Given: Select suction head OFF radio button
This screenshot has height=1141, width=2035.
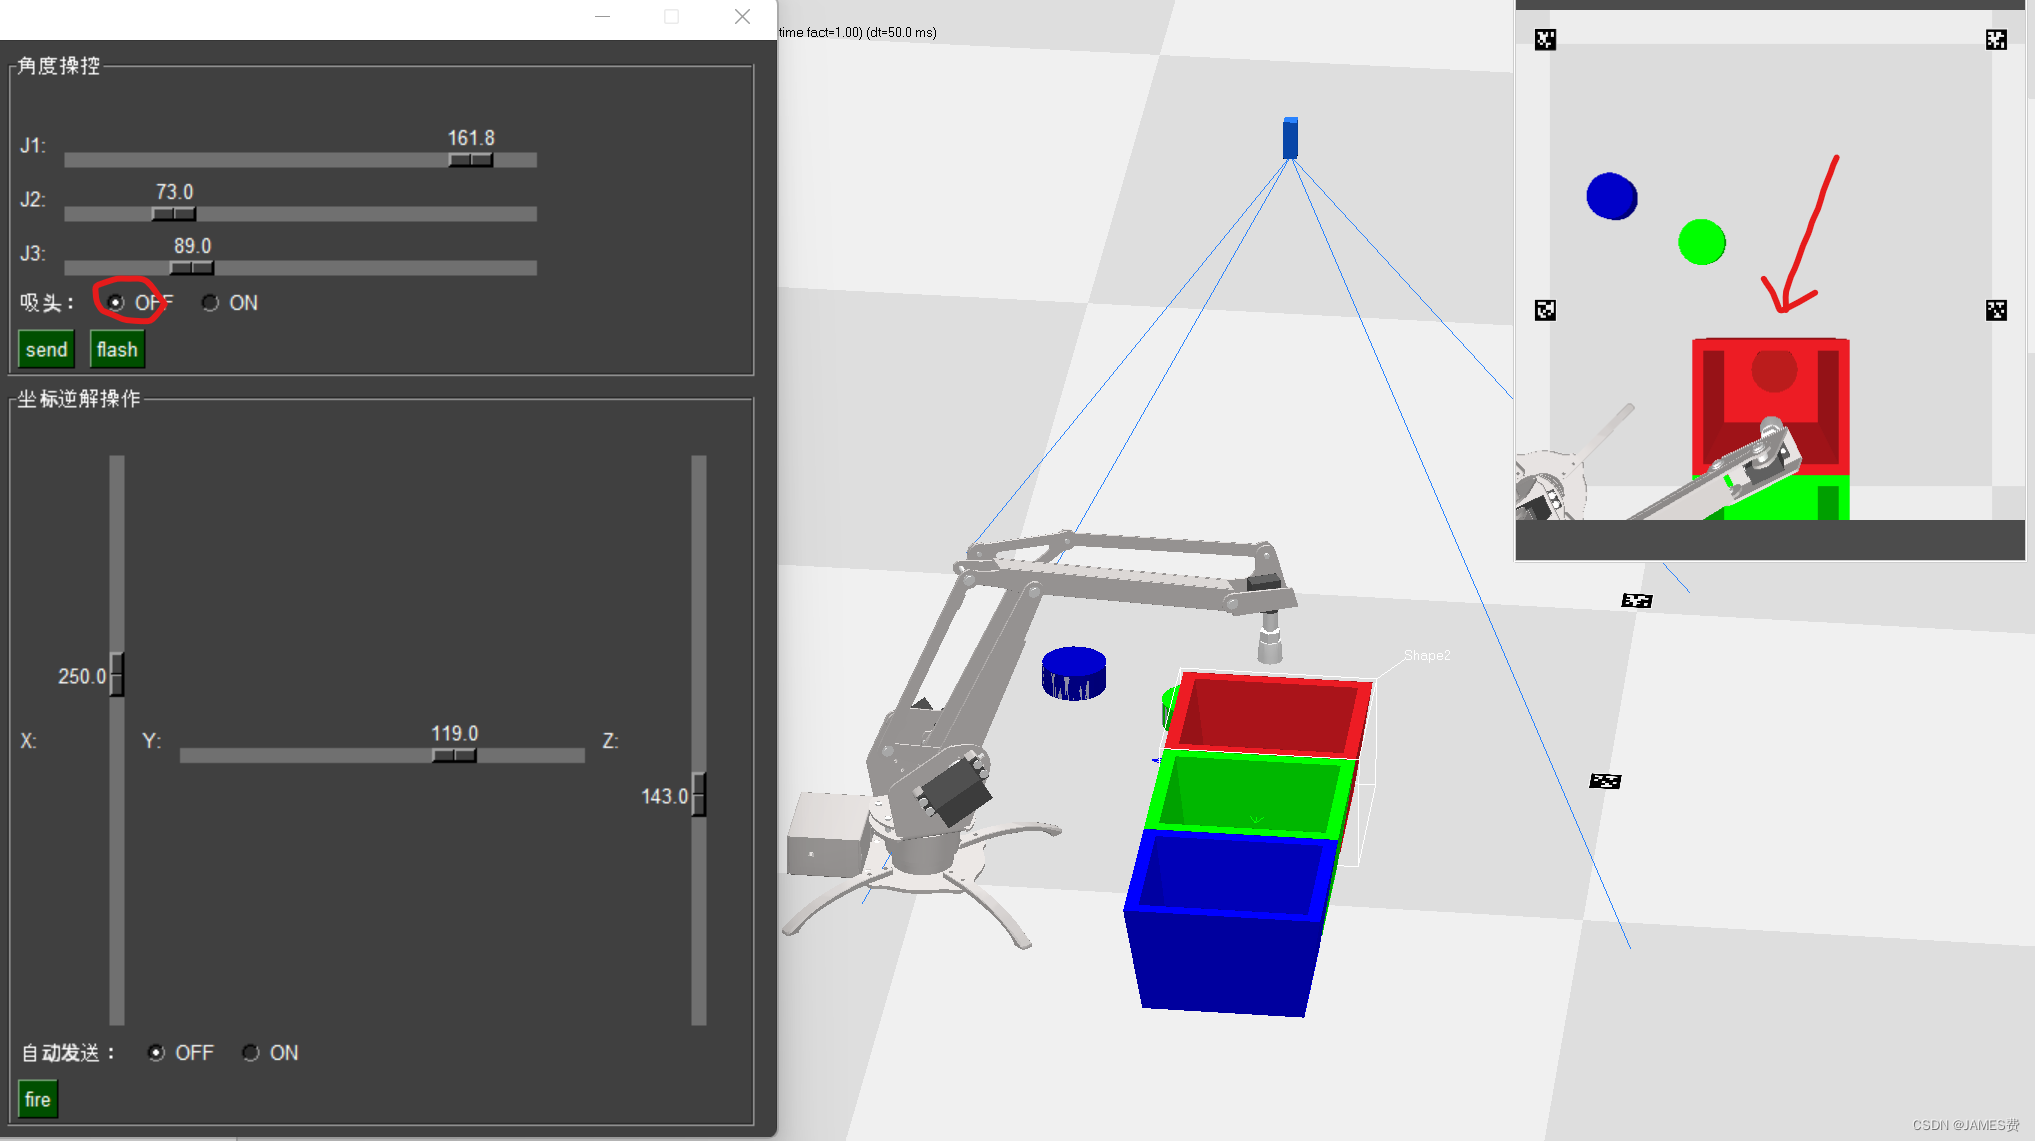Looking at the screenshot, I should (x=116, y=302).
